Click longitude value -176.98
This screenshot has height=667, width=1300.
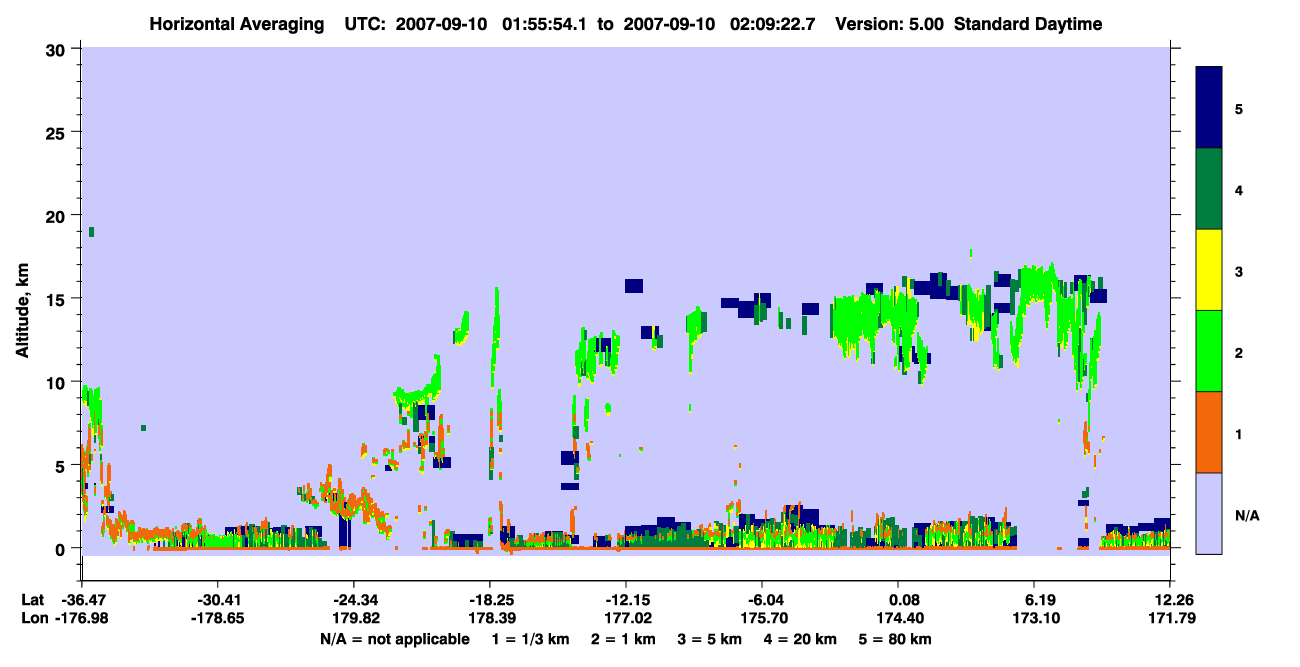[81, 619]
